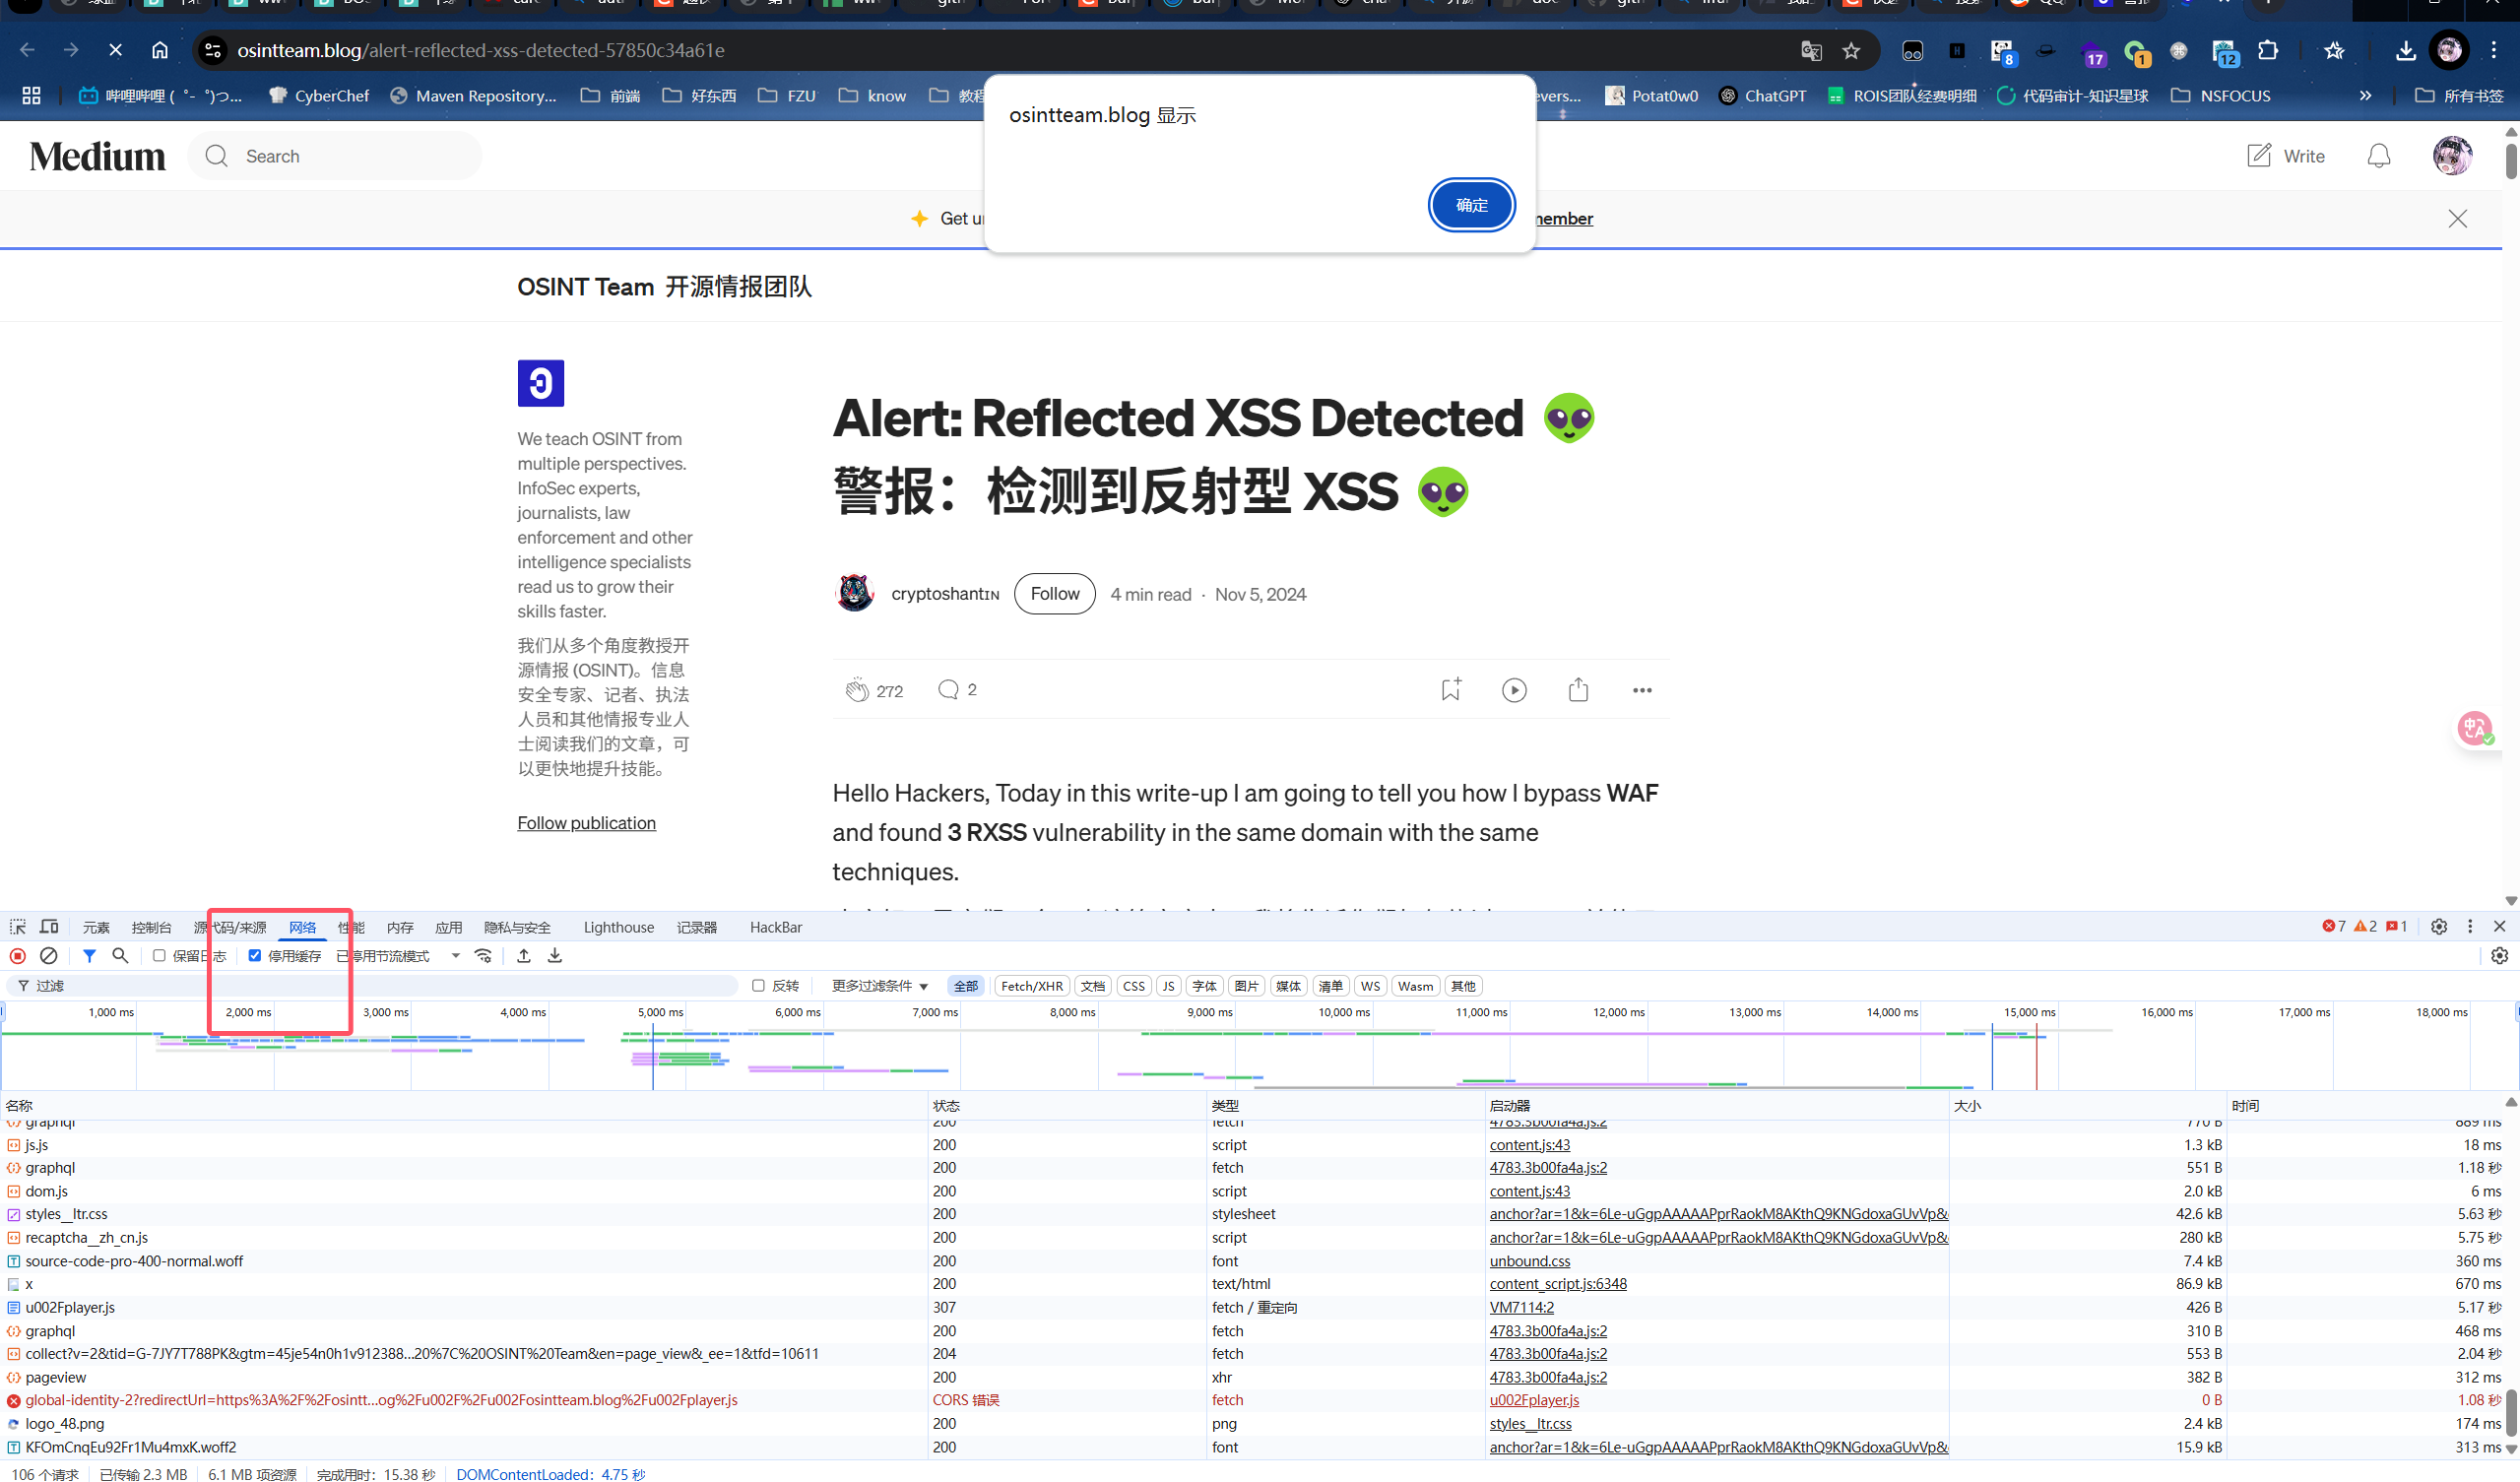The image size is (2520, 1482).
Task: Open the FZU bookmark folder
Action: (x=787, y=96)
